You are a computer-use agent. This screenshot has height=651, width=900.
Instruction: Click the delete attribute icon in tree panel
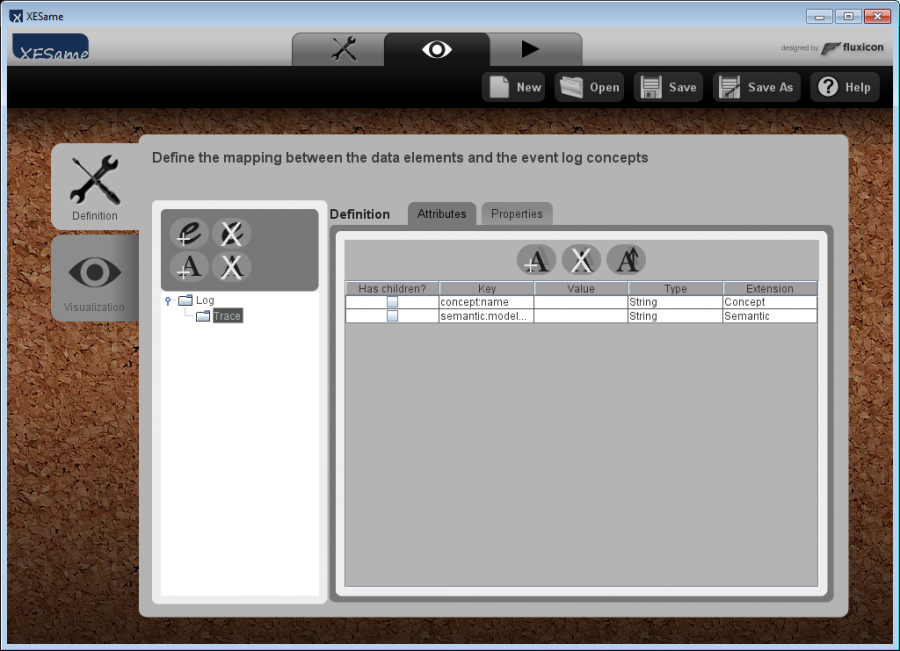[231, 266]
